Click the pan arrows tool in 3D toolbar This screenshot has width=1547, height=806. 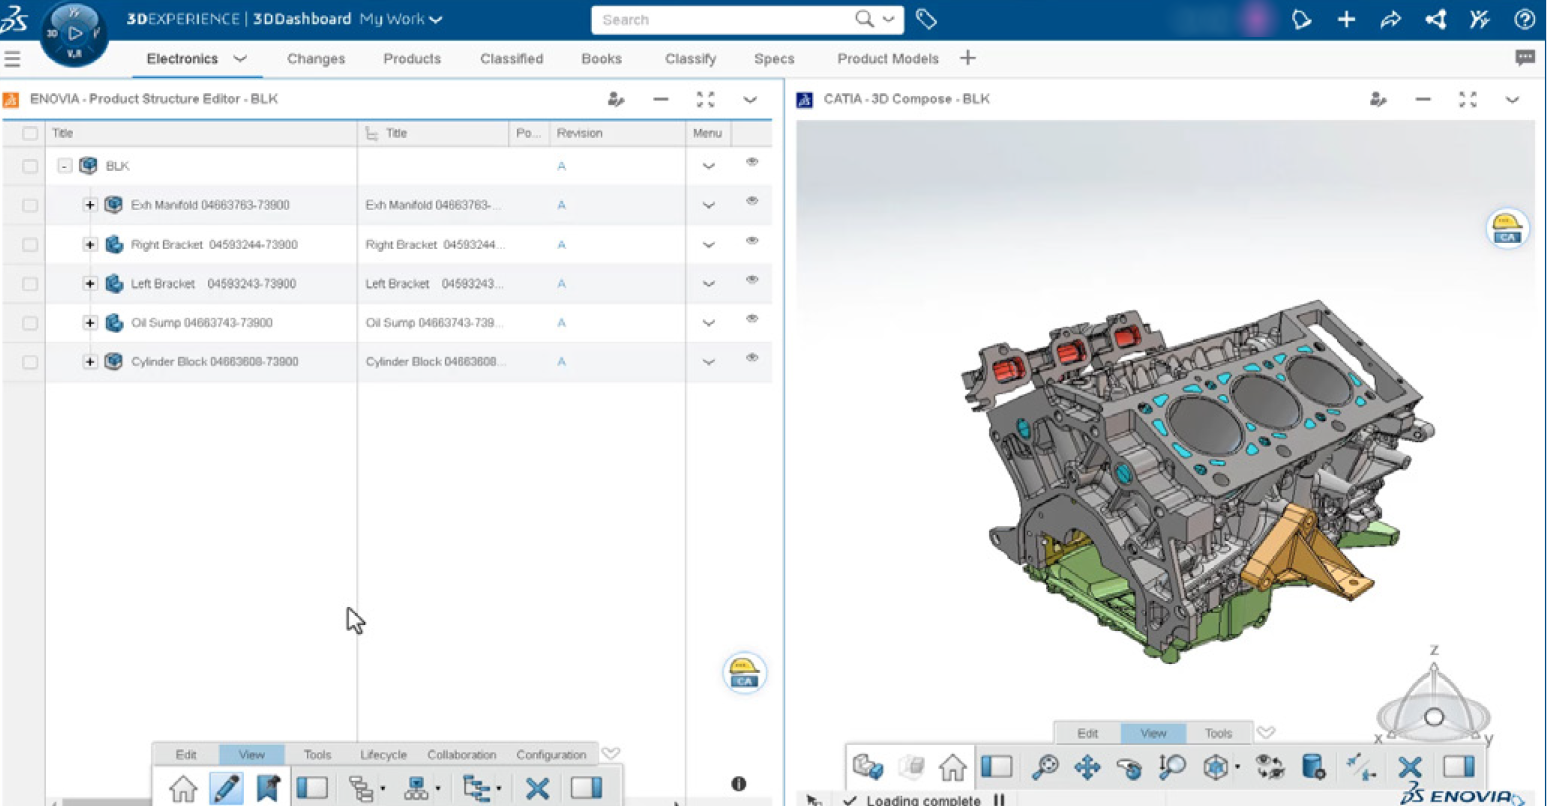click(1087, 767)
